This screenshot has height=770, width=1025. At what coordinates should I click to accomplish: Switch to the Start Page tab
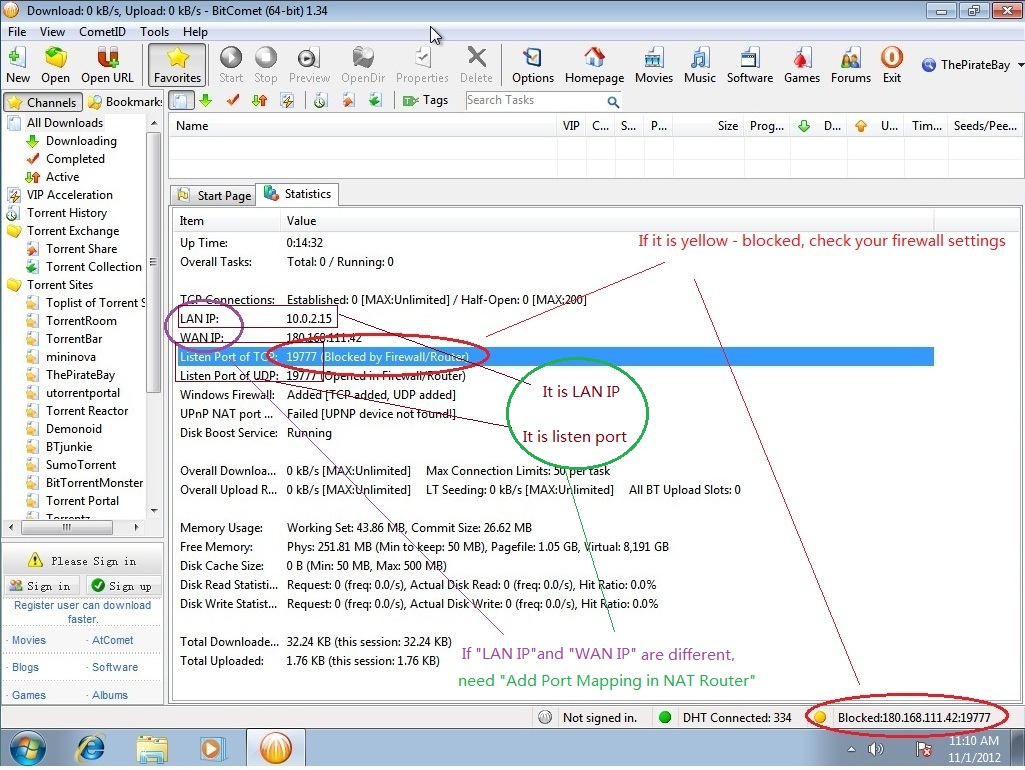click(x=214, y=195)
